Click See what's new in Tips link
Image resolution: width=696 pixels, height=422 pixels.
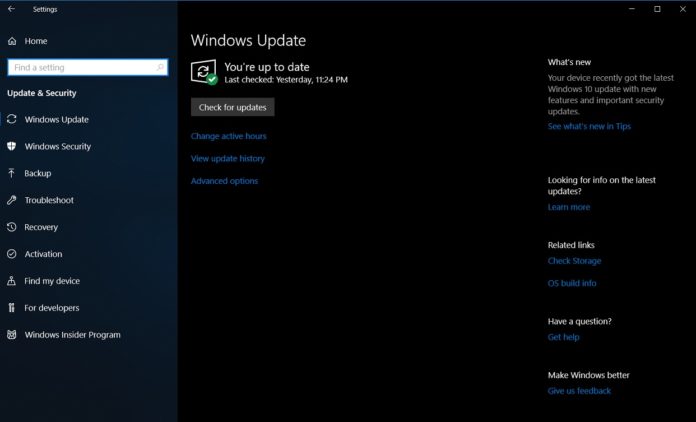click(589, 126)
